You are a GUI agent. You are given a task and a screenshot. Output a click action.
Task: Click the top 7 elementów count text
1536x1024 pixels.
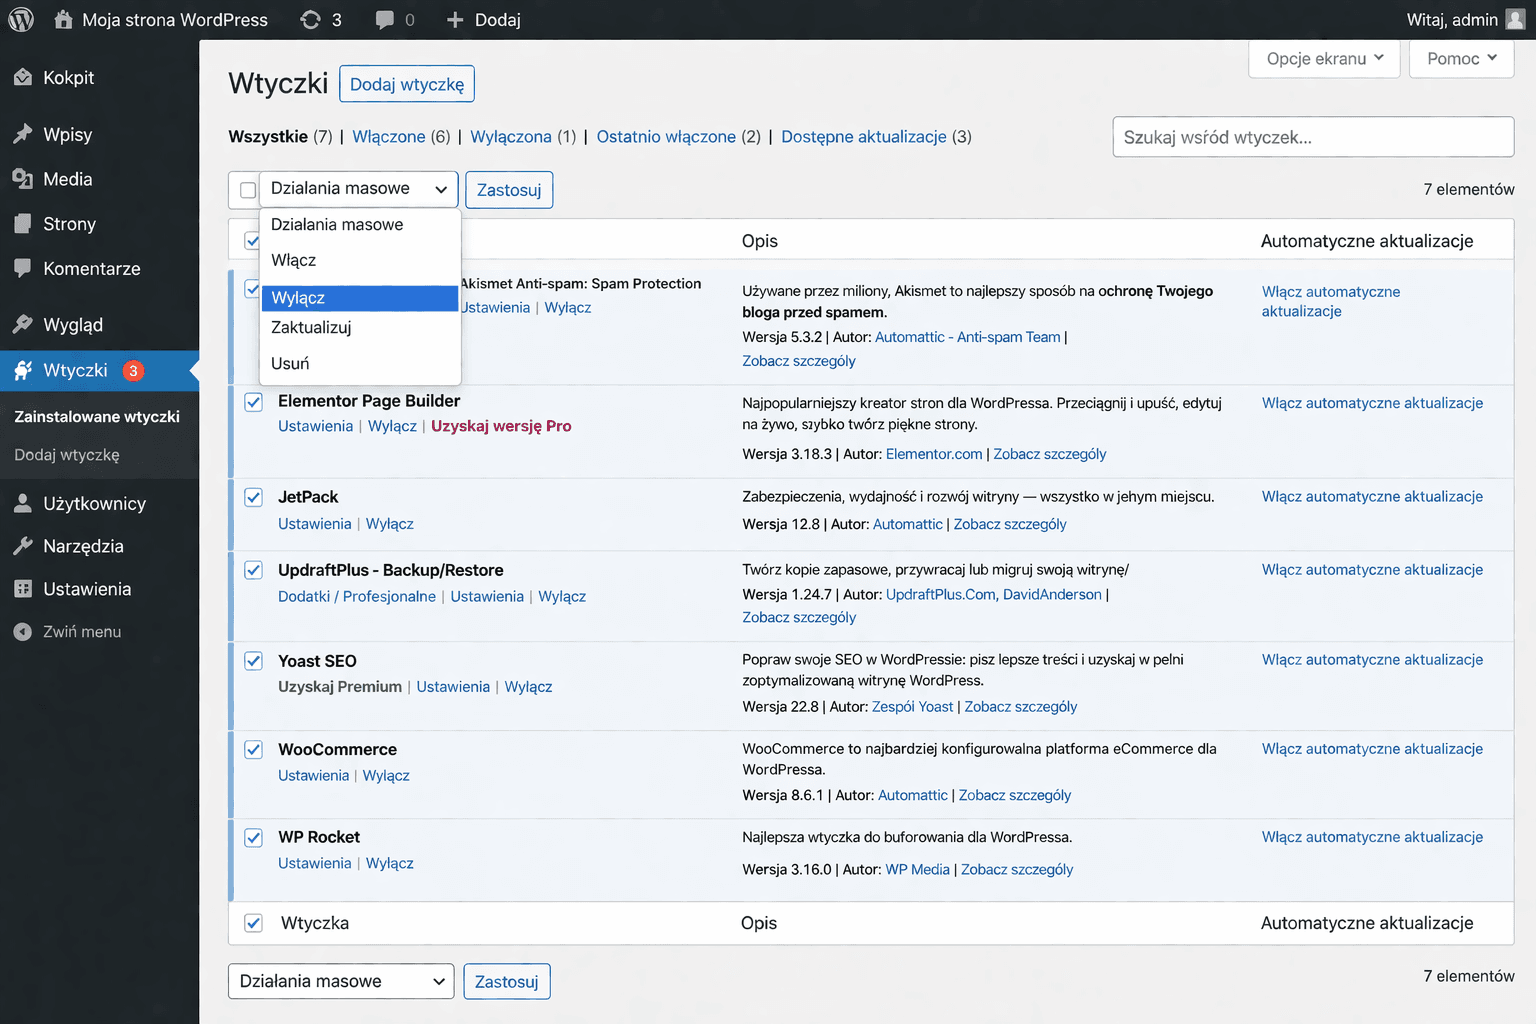click(1469, 189)
